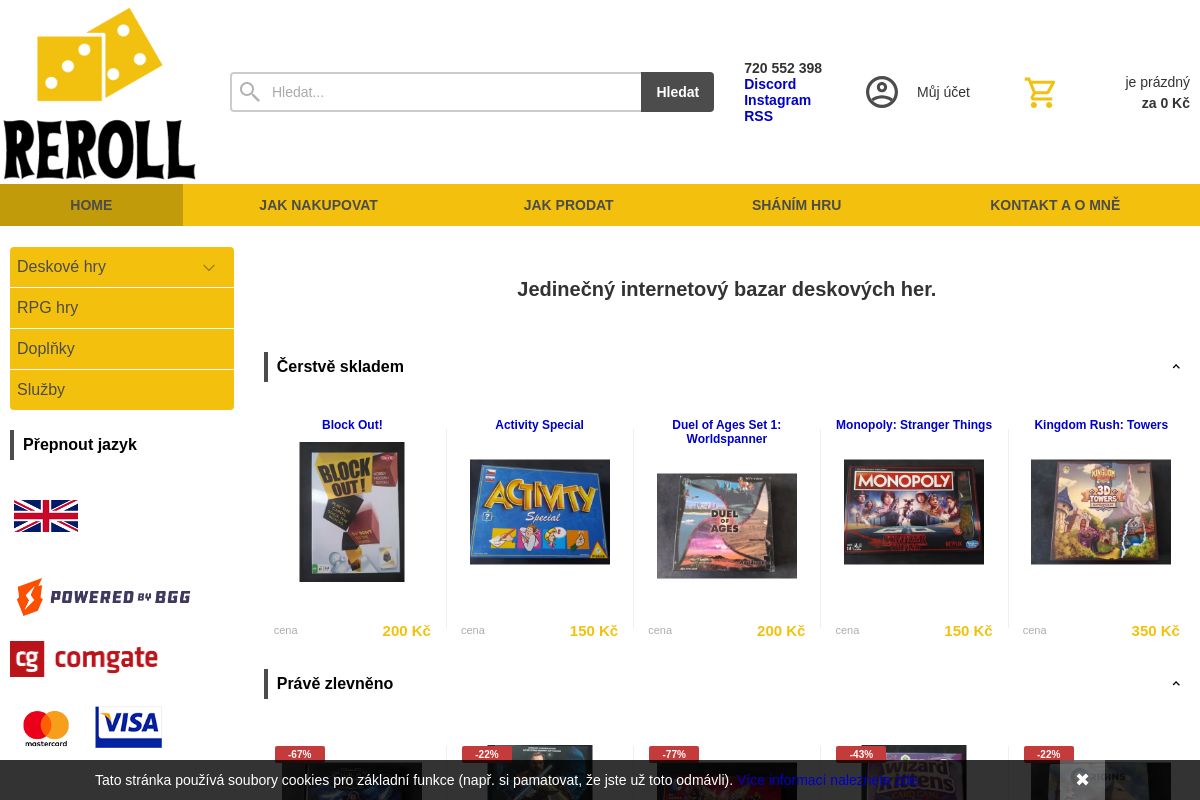1200x800 pixels.
Task: Click the VISA logo
Action: 129,727
